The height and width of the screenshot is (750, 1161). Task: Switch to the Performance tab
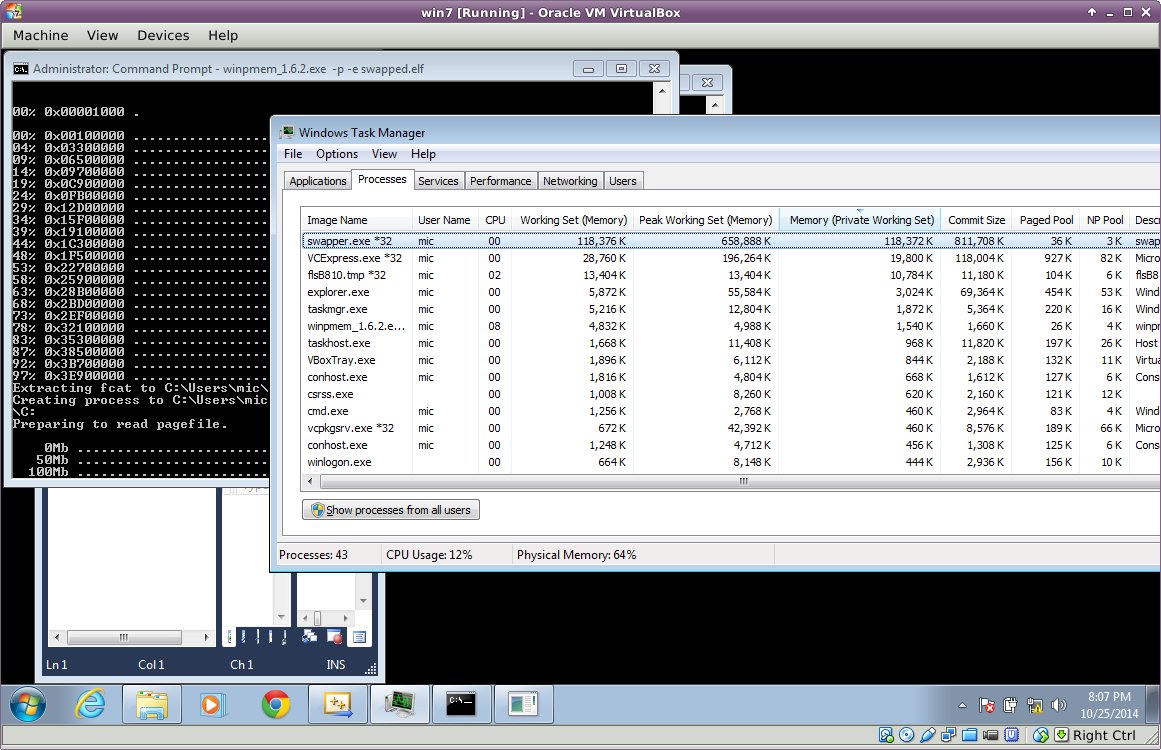(501, 181)
